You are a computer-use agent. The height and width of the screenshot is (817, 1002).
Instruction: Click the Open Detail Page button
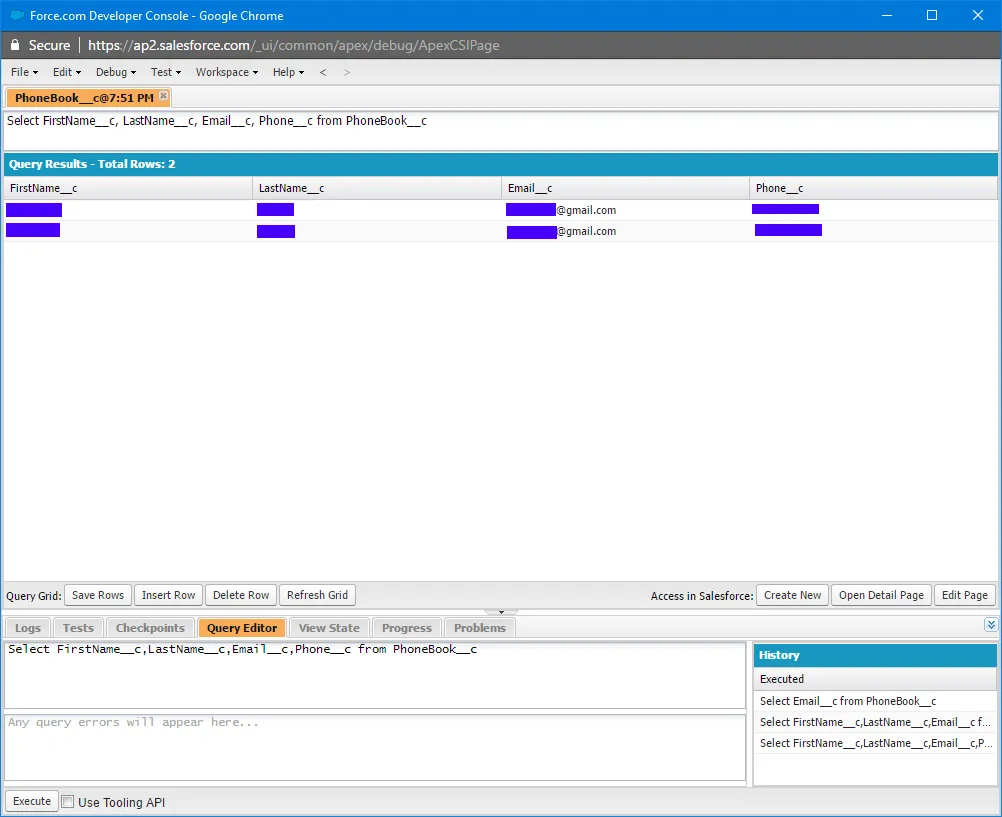881,595
